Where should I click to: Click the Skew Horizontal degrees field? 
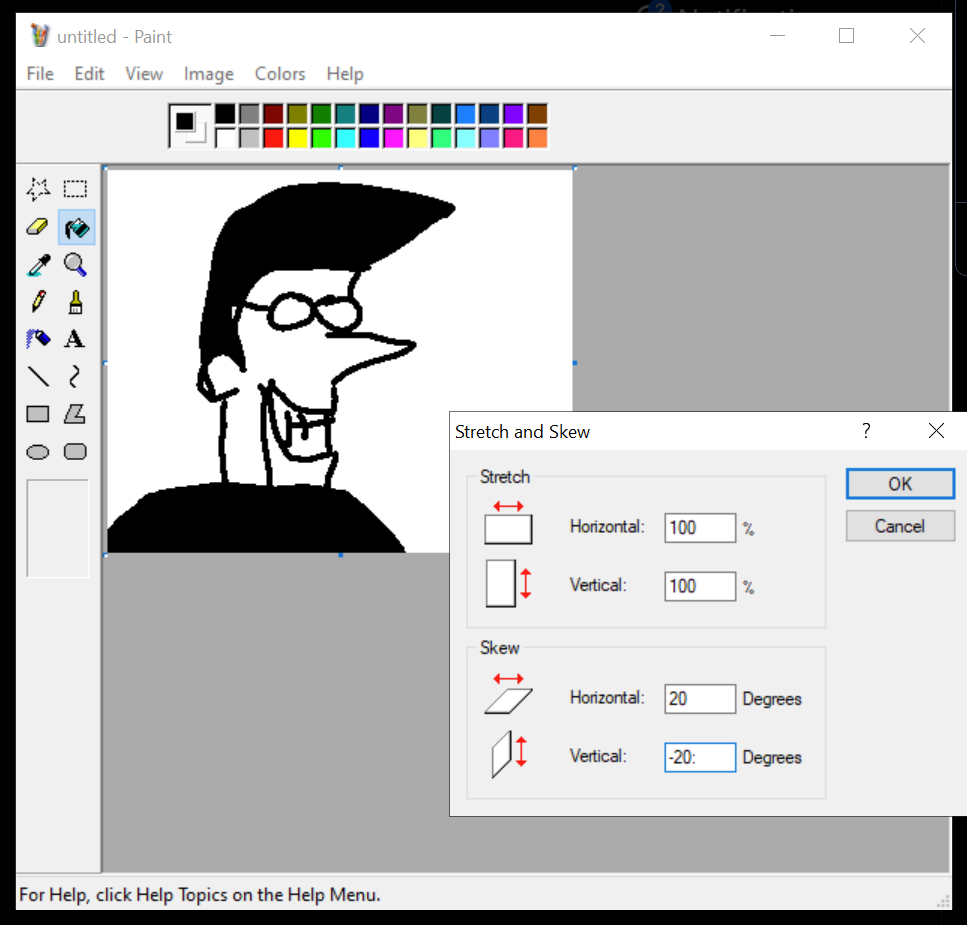pos(699,699)
